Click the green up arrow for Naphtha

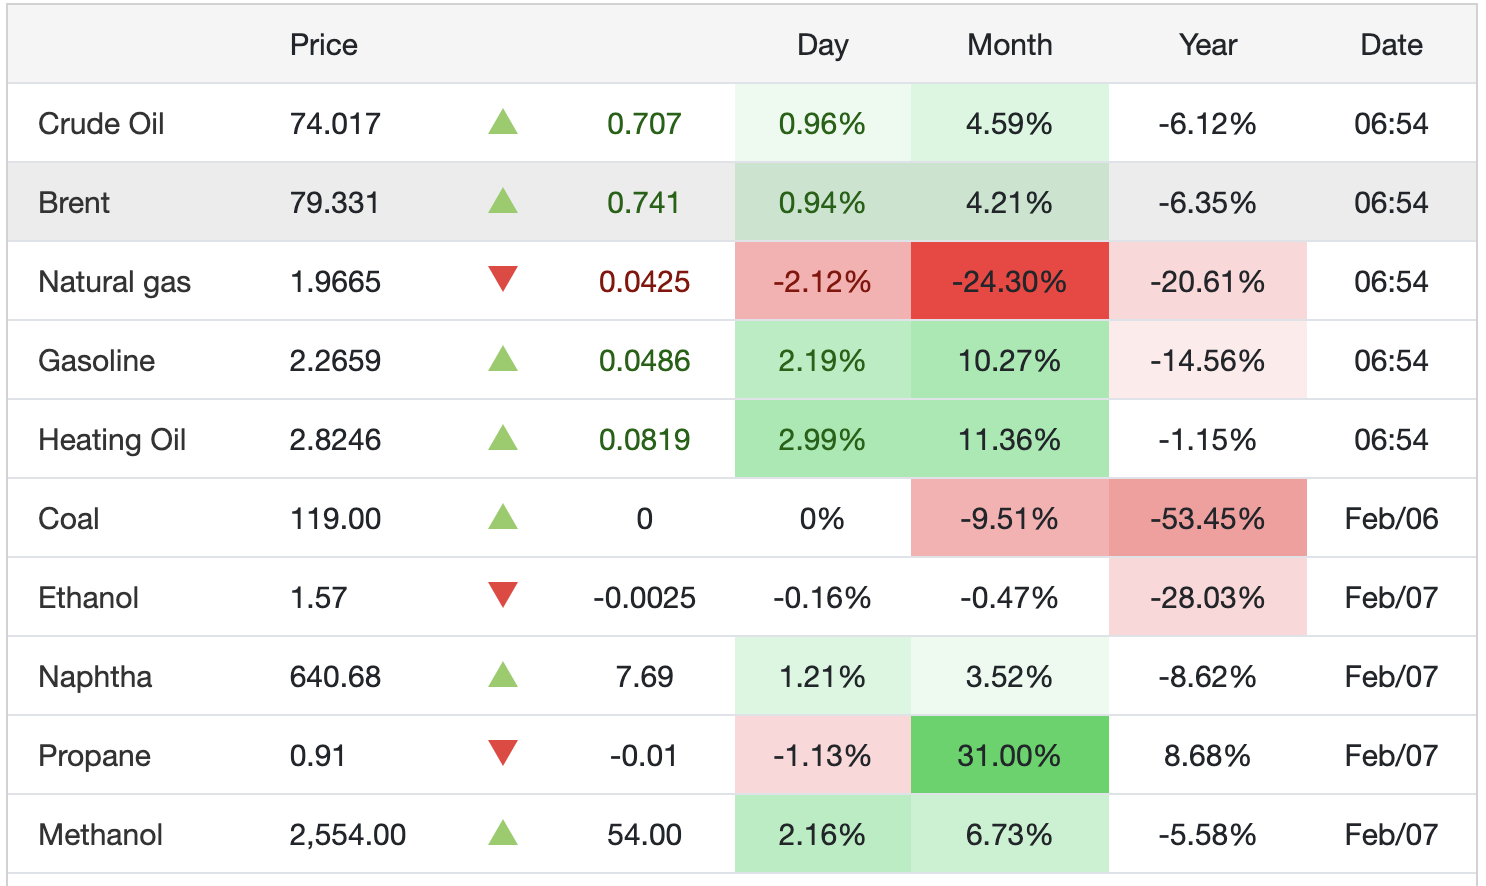point(503,675)
